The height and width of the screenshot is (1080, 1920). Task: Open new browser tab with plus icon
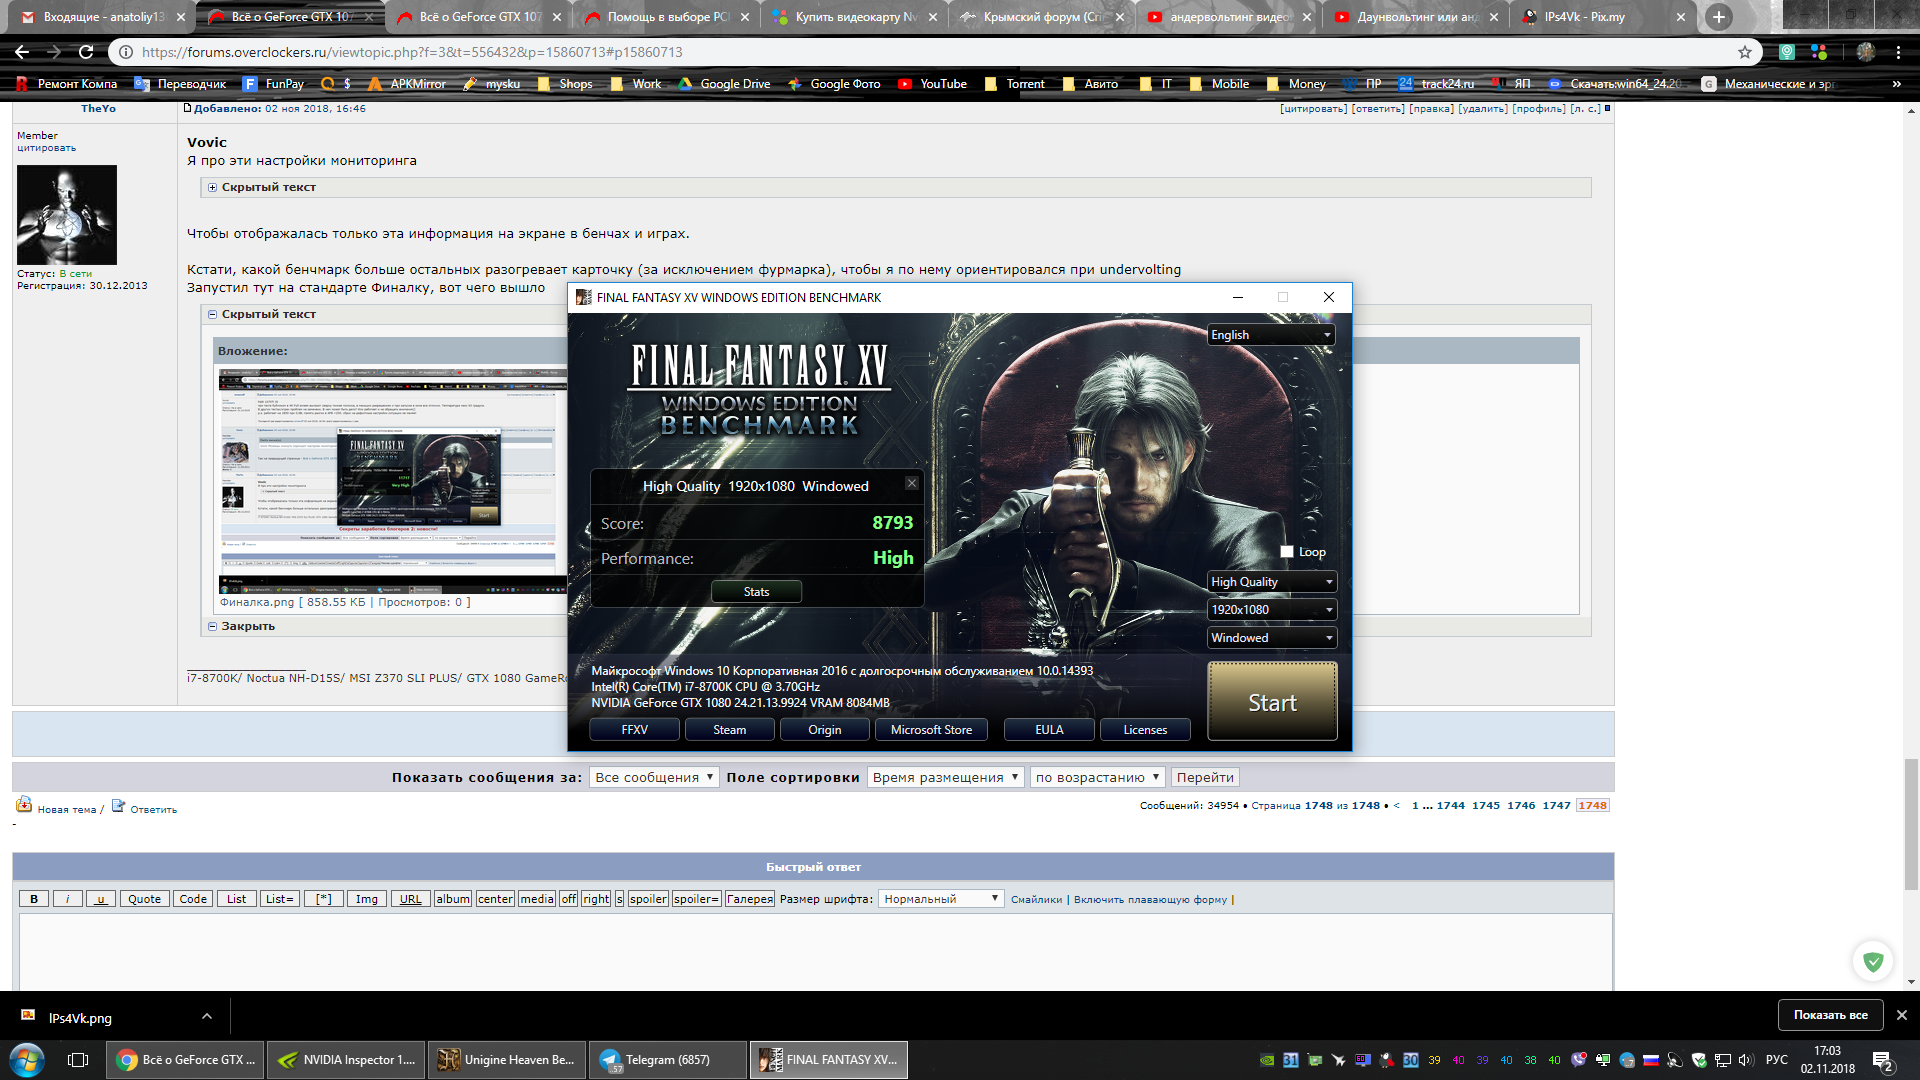pos(1718,17)
